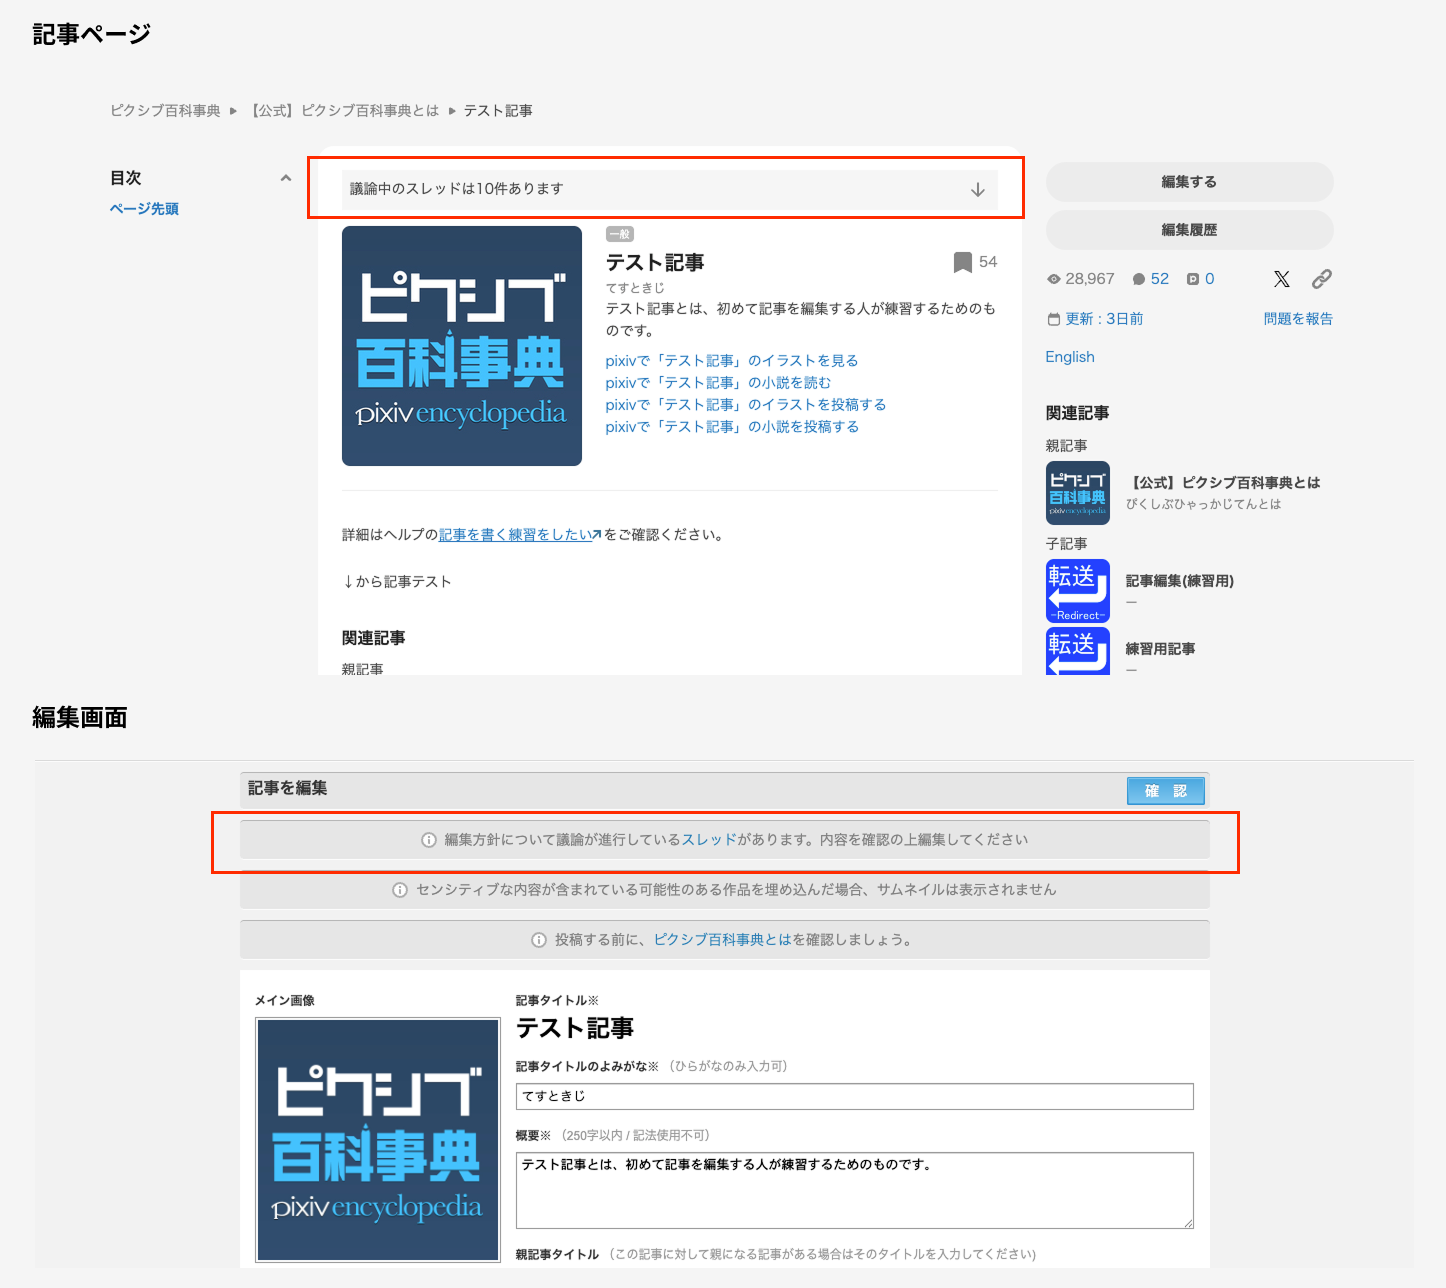Click the reading field containing てすときじ
1446x1288 pixels.
pyautogui.click(x=855, y=1097)
